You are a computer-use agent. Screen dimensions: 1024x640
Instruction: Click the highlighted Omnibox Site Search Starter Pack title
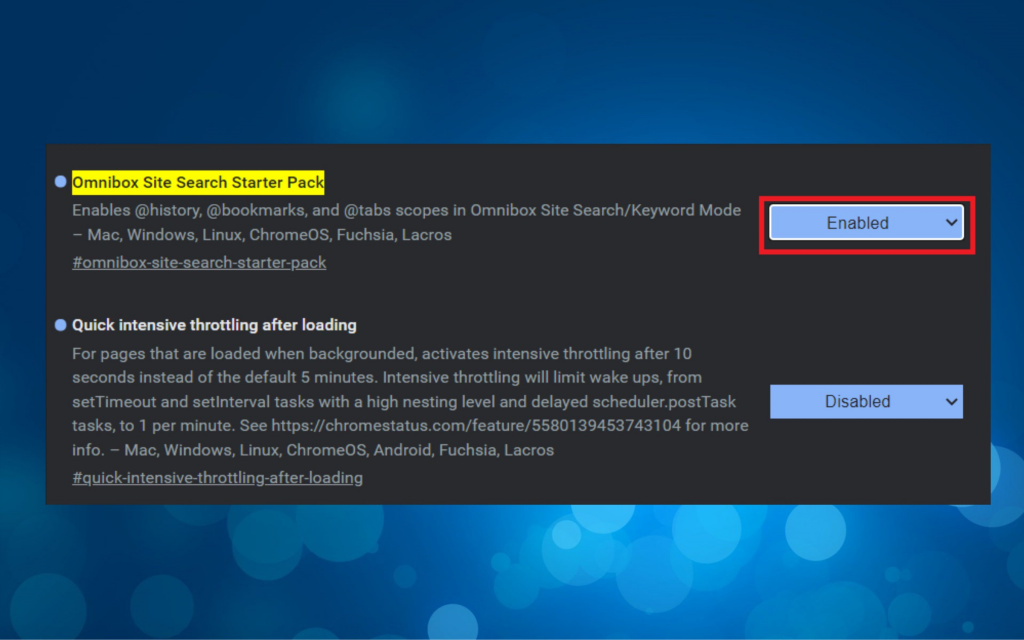pos(198,182)
